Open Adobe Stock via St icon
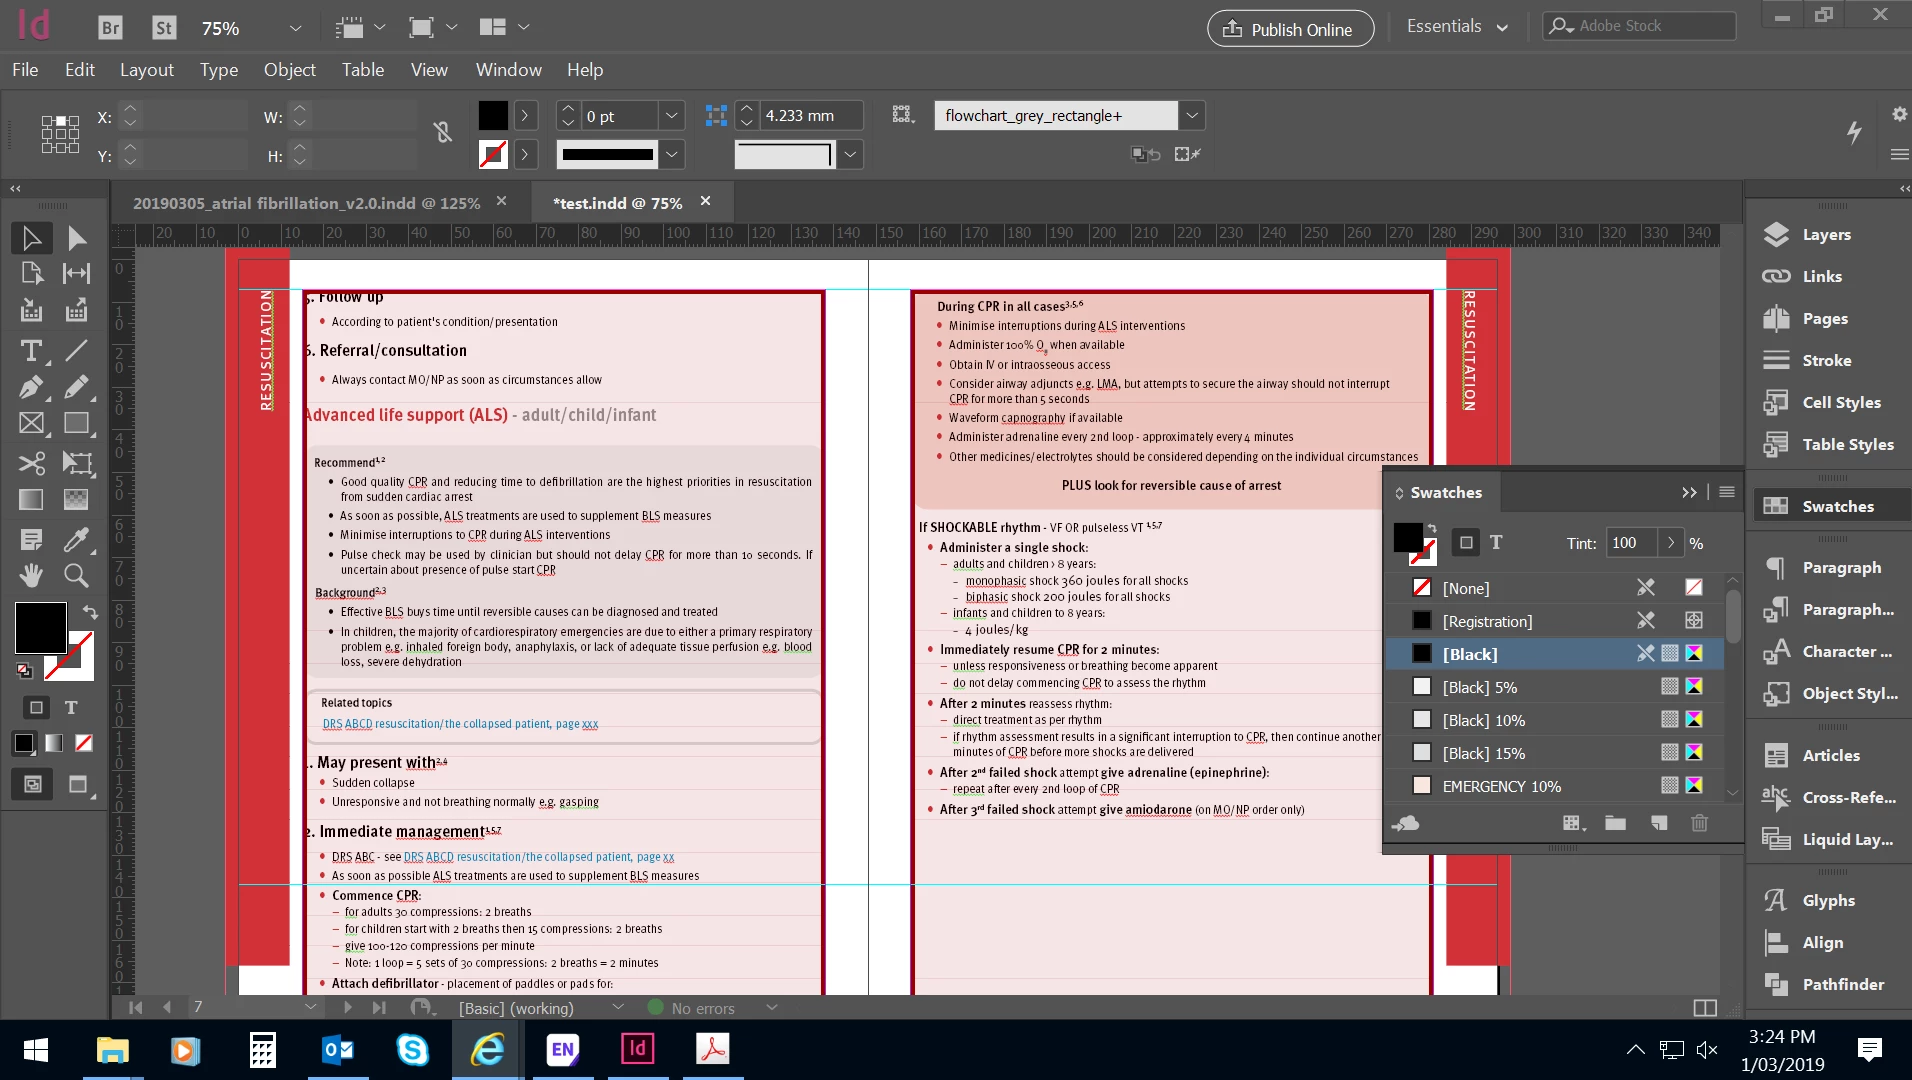Viewport: 1912px width, 1080px height. click(x=164, y=28)
